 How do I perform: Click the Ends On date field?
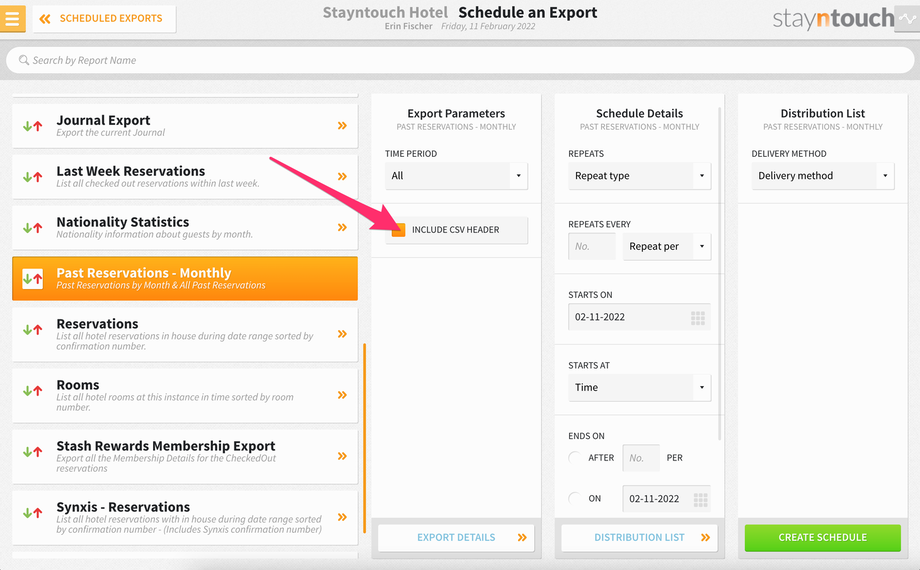(667, 499)
